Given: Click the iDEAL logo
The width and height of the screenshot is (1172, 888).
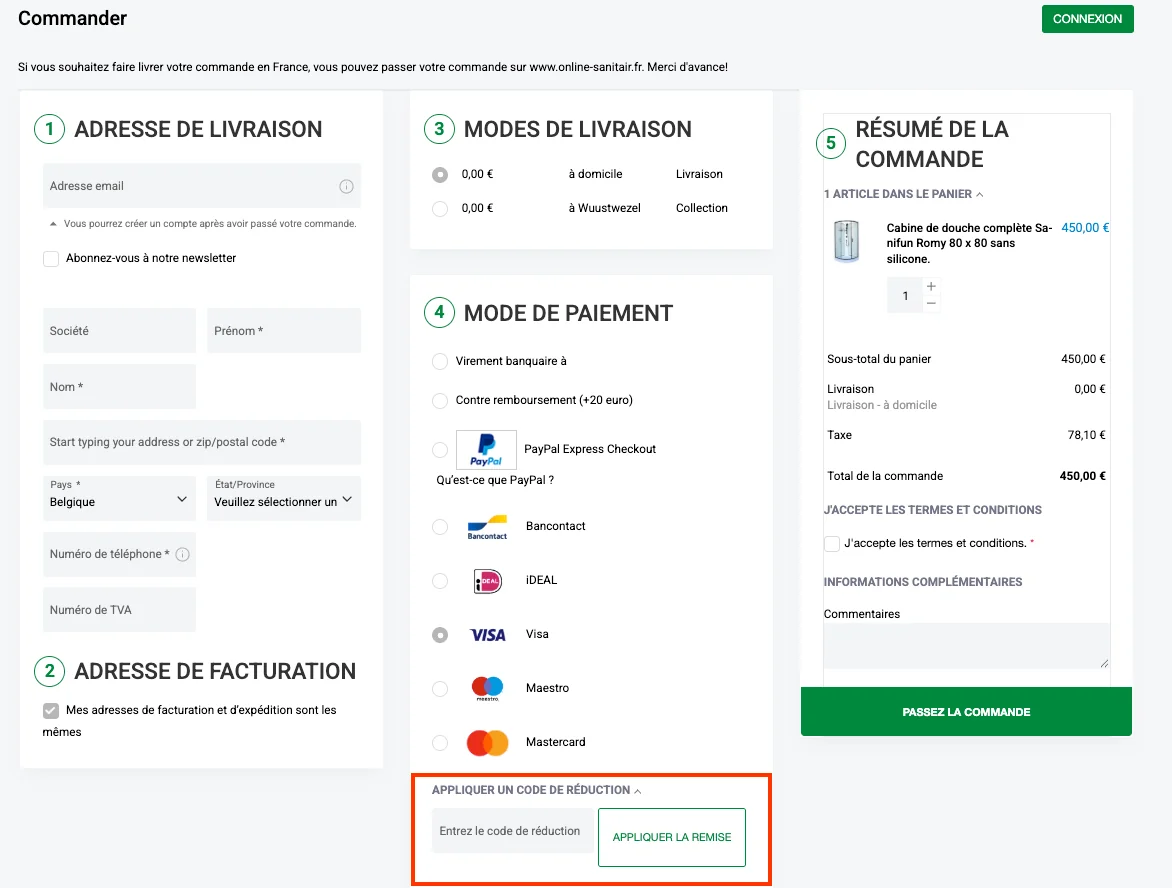Looking at the screenshot, I should [x=487, y=581].
